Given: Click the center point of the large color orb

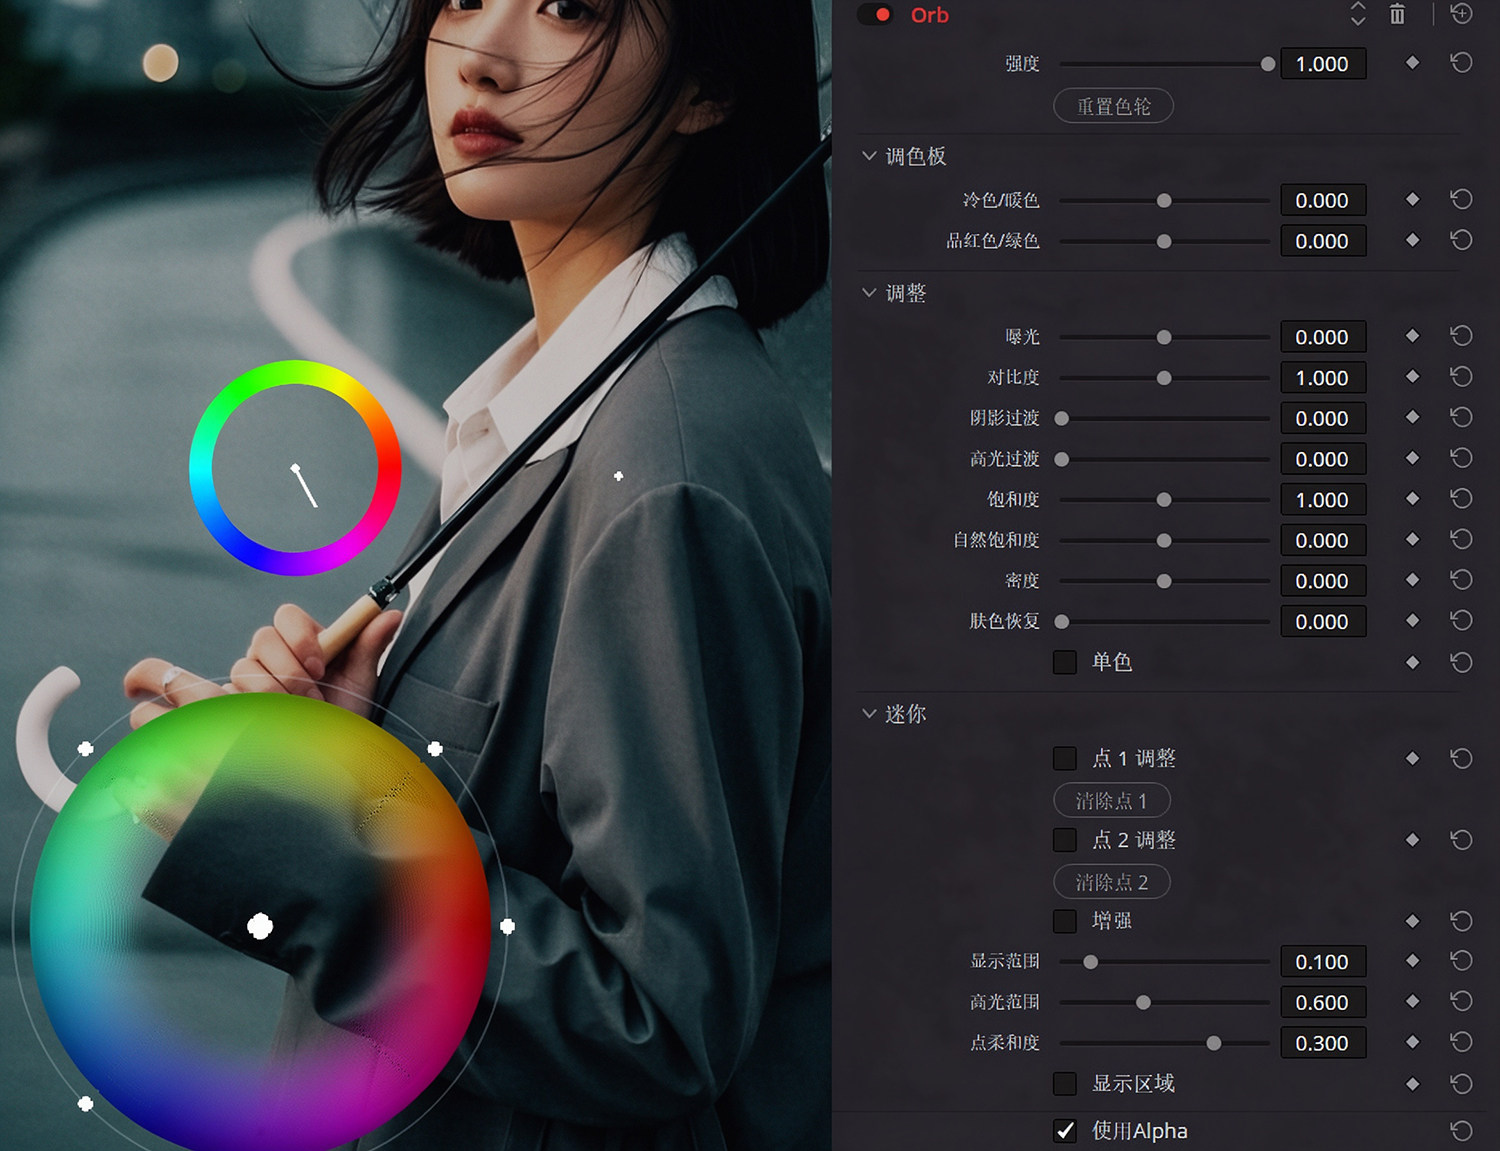Looking at the screenshot, I should (260, 927).
